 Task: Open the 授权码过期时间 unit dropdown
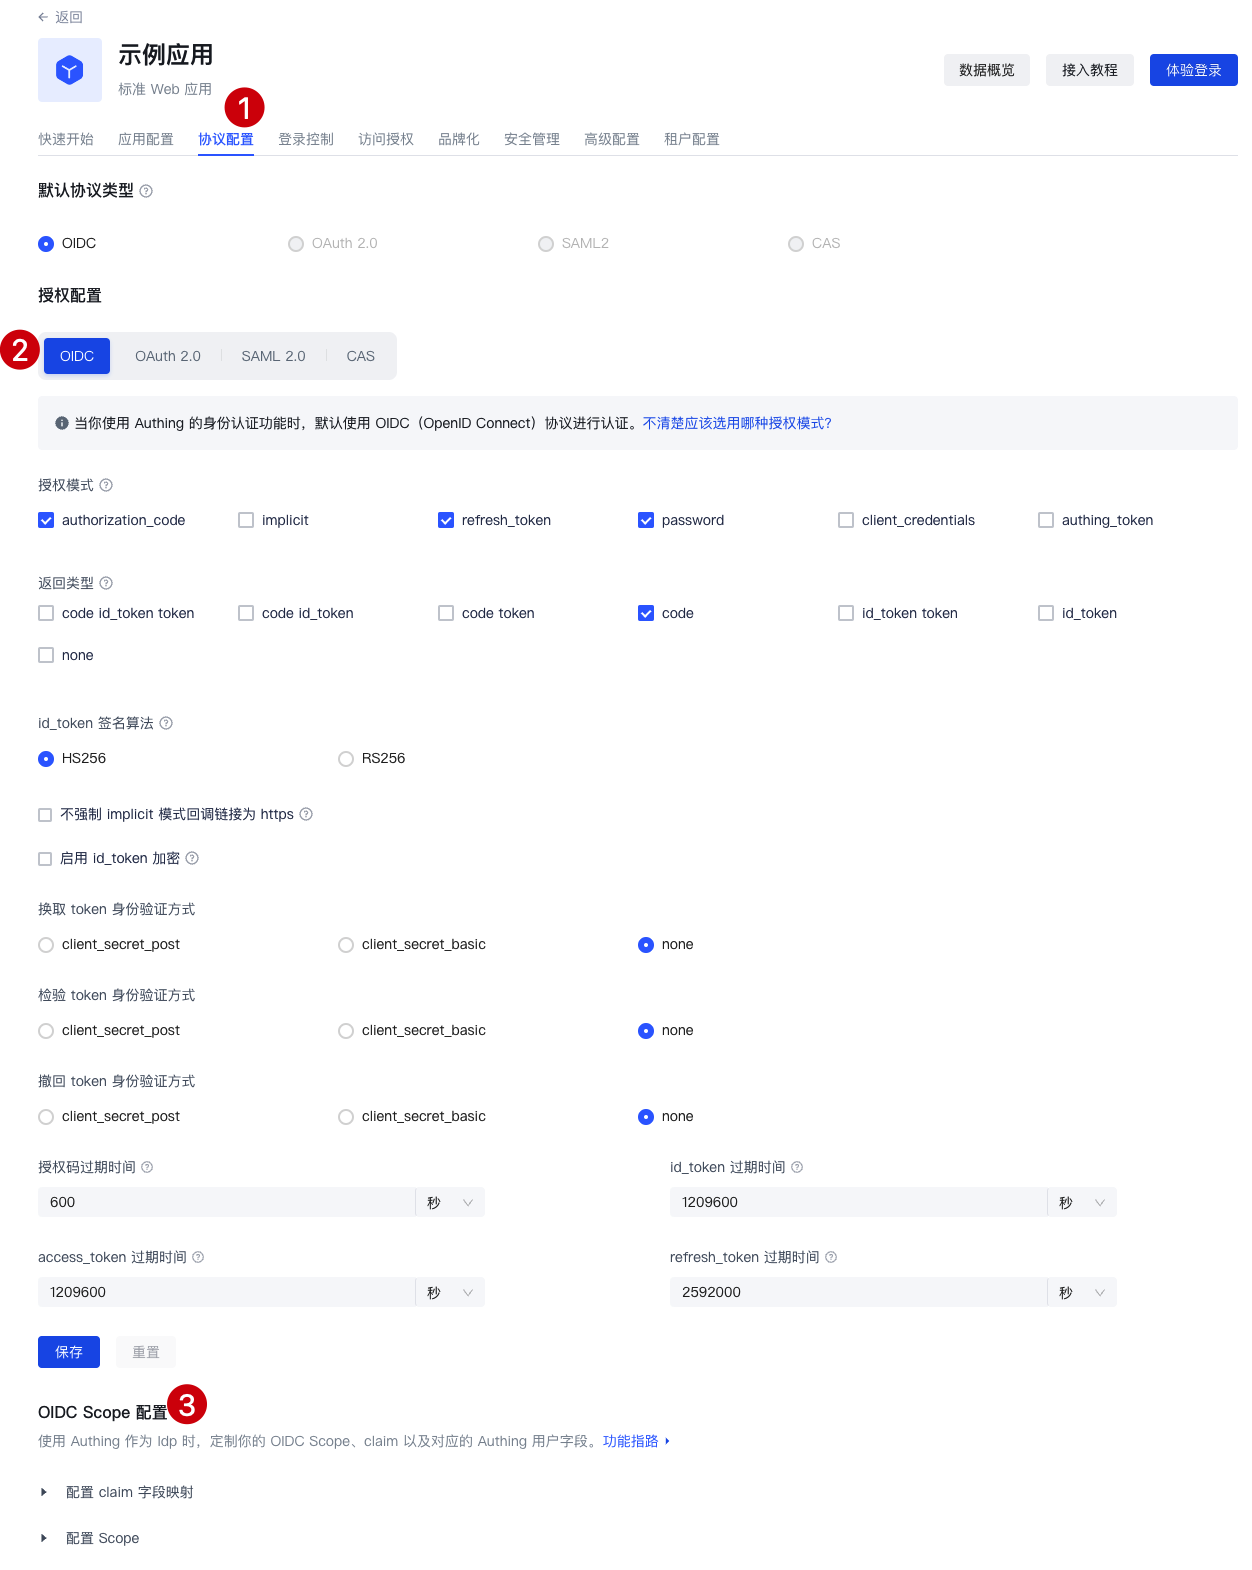[450, 1202]
